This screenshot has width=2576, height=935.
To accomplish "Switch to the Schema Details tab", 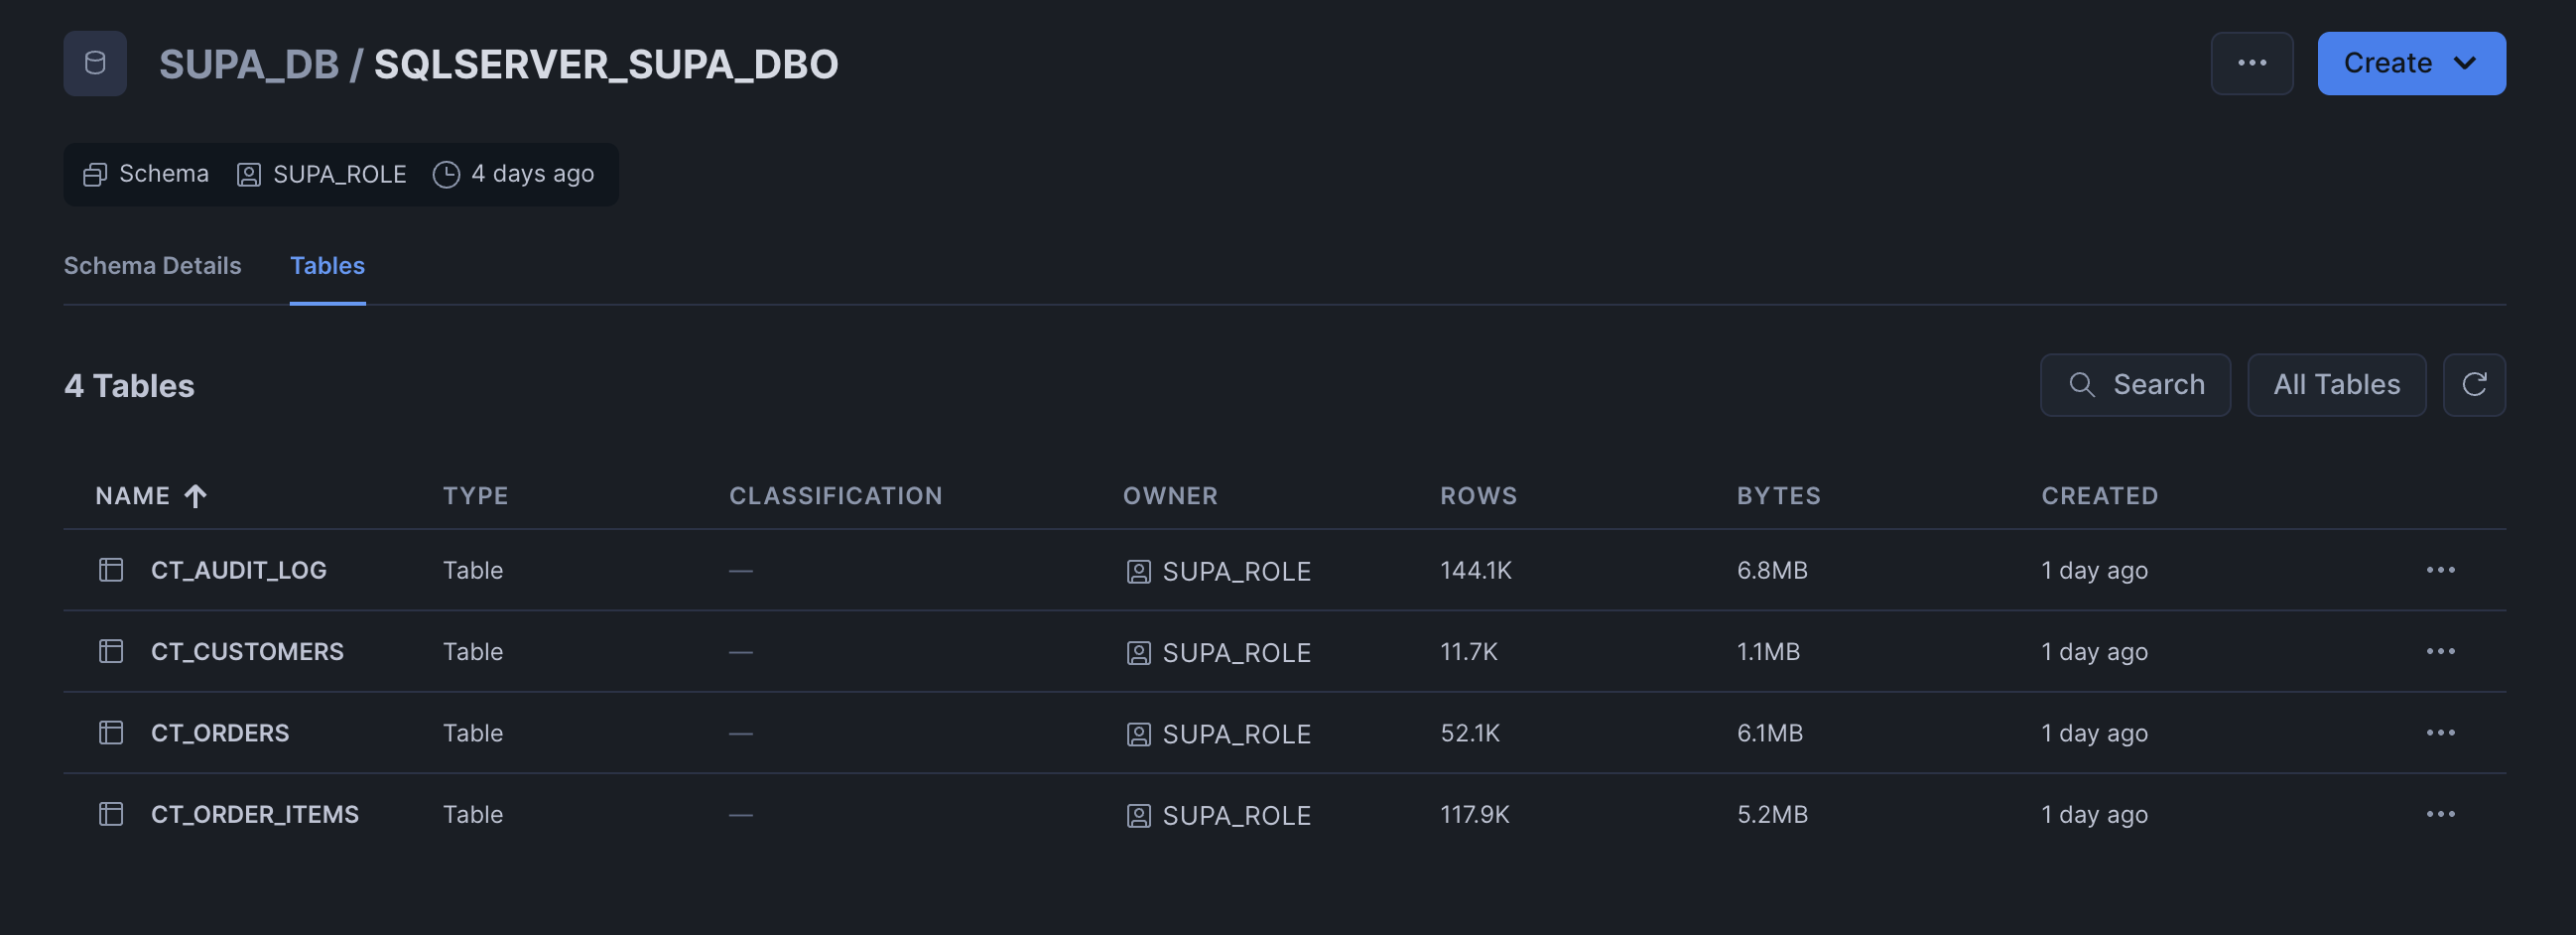I will [152, 266].
